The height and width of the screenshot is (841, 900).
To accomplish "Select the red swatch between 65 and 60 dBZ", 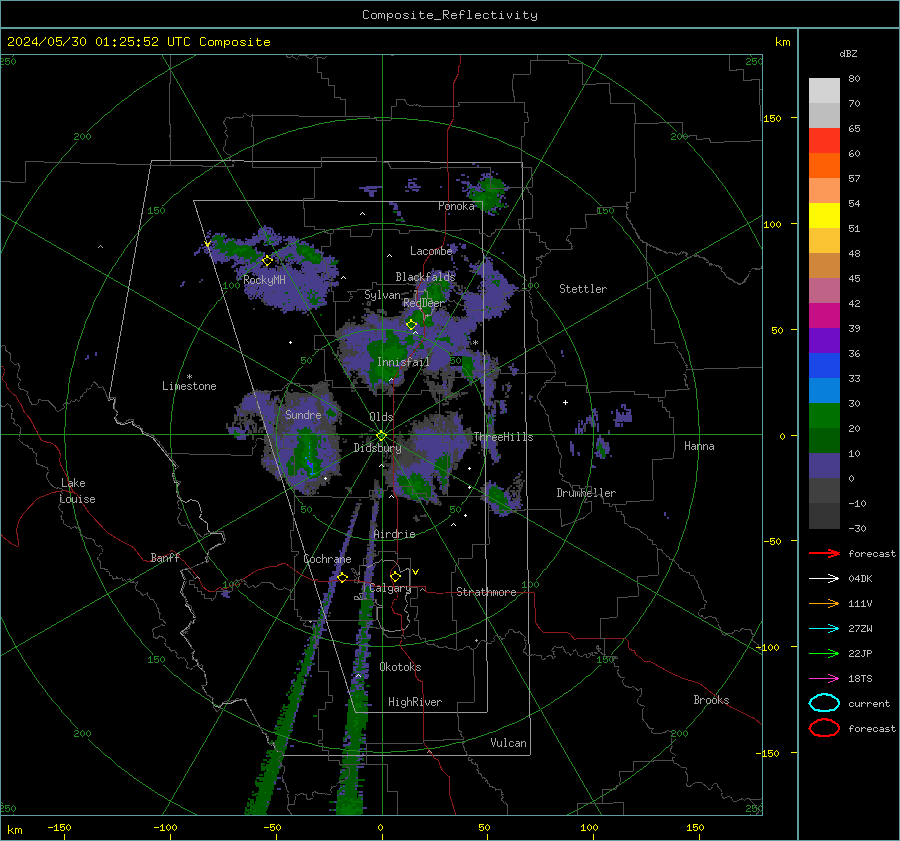I will tap(824, 140).
